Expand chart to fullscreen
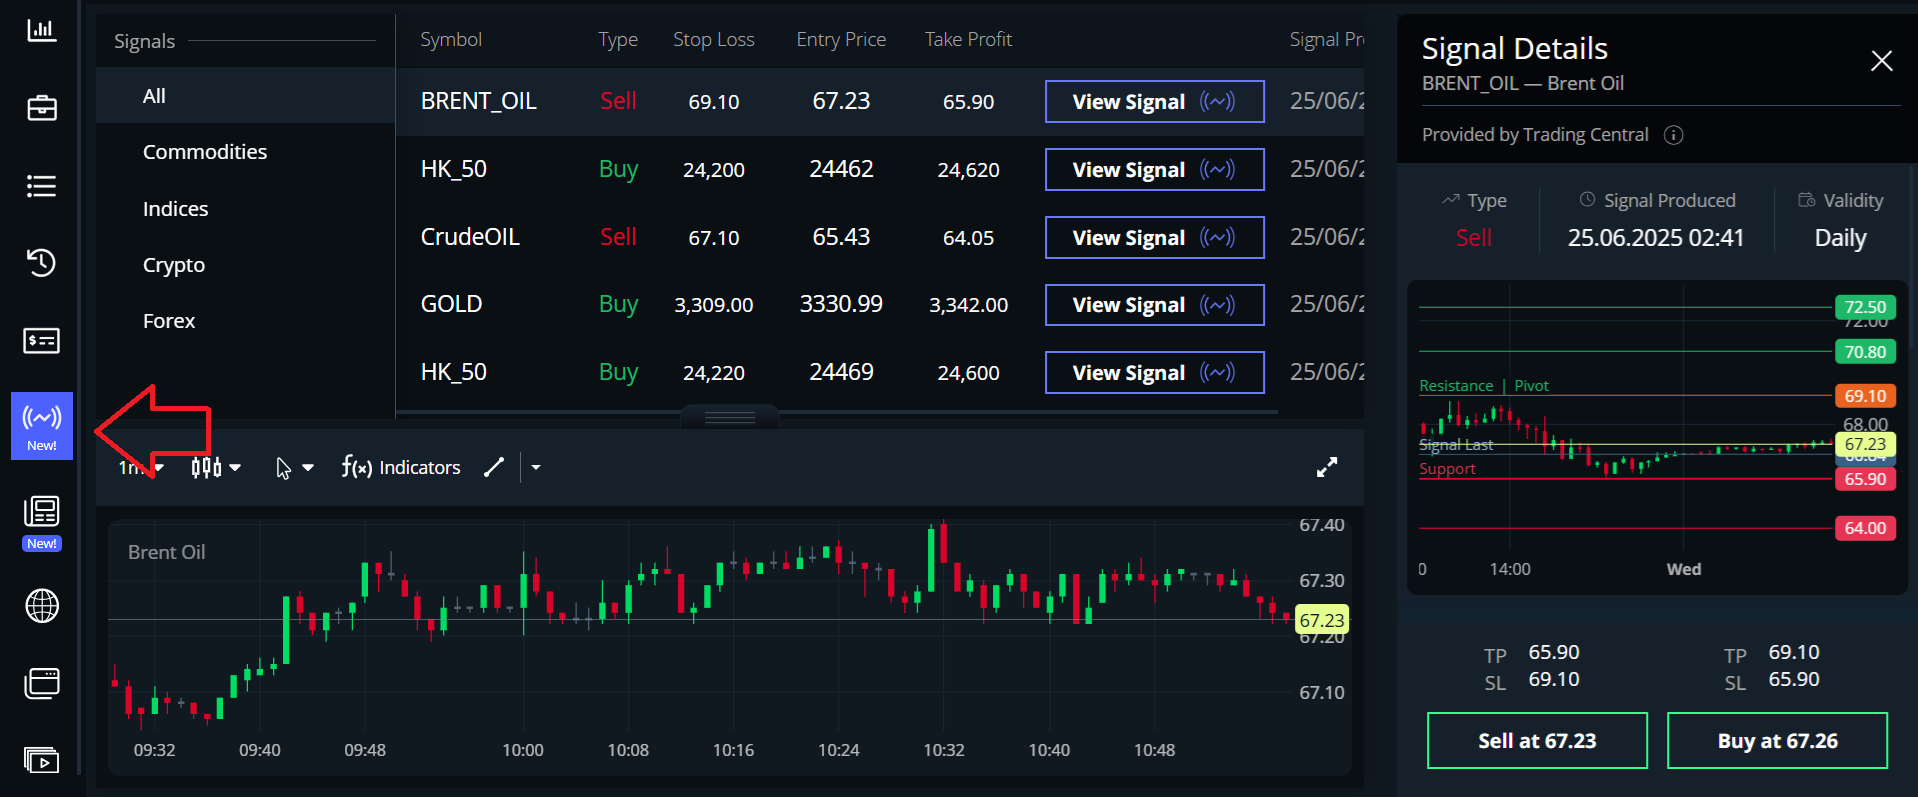The image size is (1918, 797). pos(1326,467)
